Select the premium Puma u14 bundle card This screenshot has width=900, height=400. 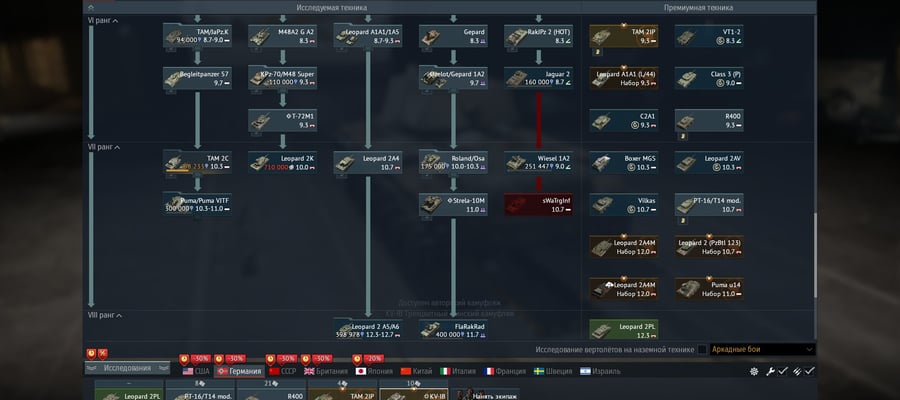pyautogui.click(x=709, y=289)
